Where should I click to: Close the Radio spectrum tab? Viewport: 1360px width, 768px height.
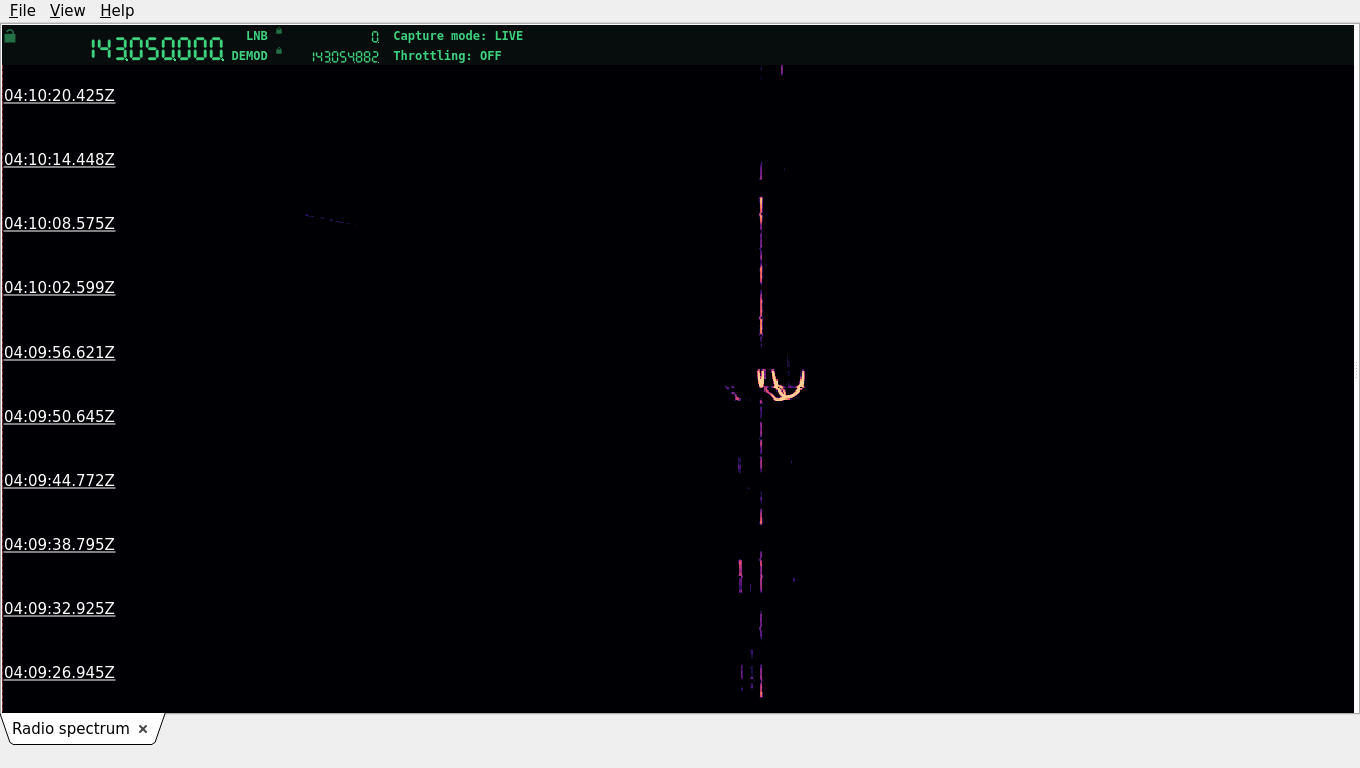pos(143,729)
